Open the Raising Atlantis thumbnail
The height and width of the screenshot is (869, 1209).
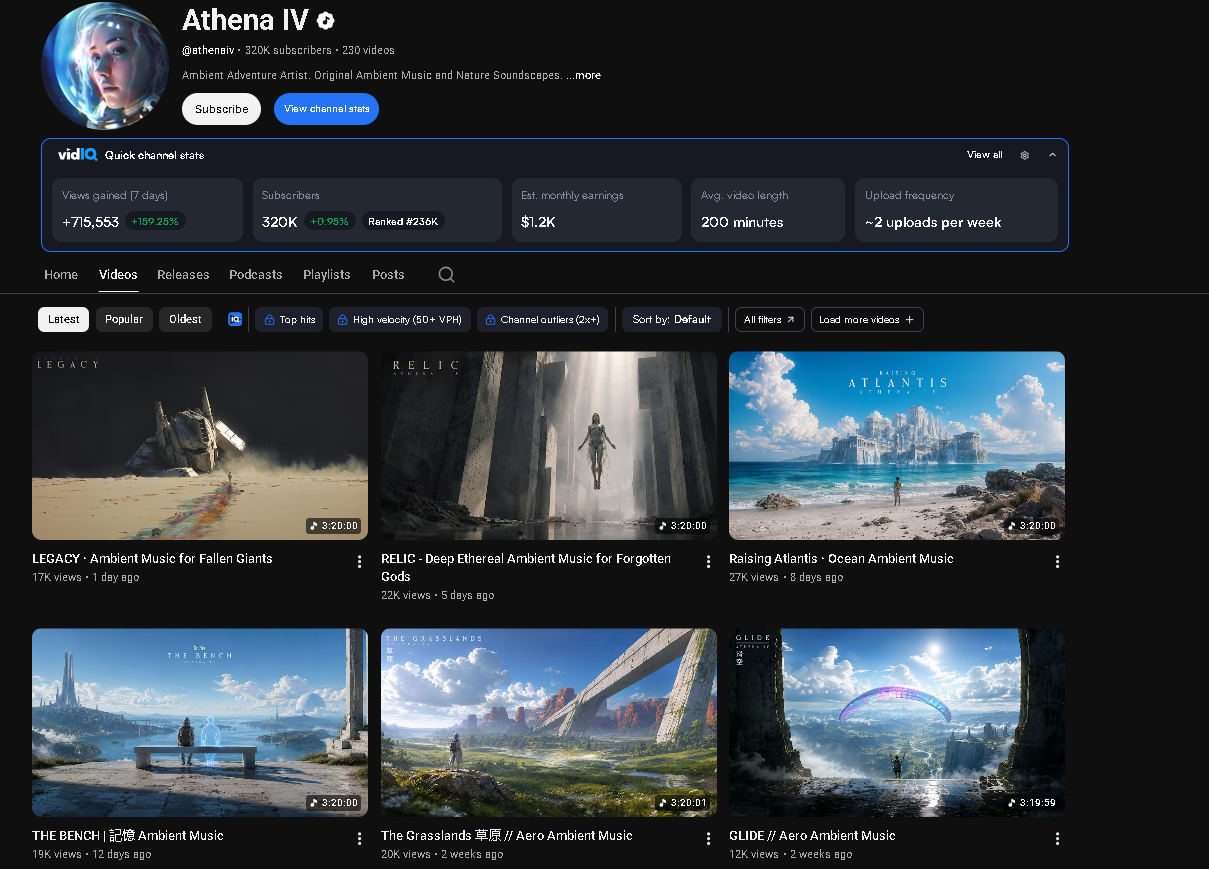click(x=897, y=445)
